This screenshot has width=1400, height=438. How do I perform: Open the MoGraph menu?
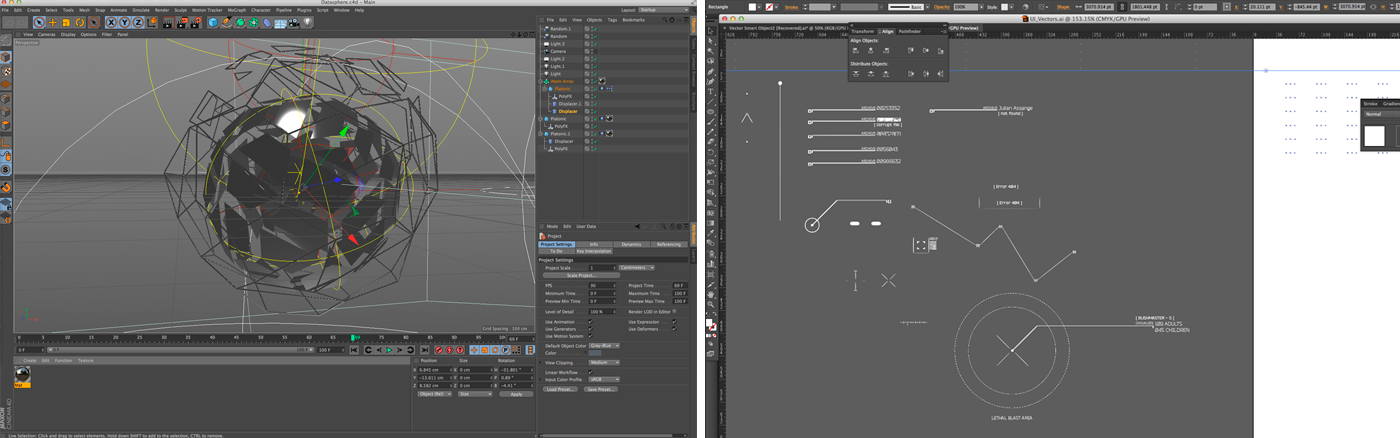point(237,10)
